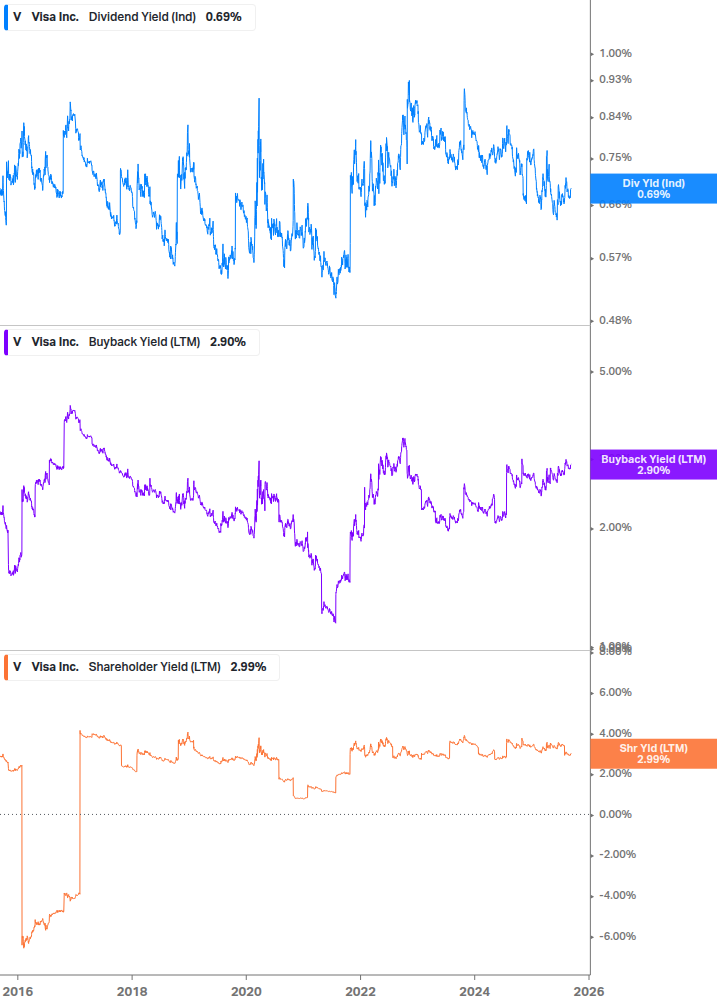Image resolution: width=717 pixels, height=1005 pixels.
Task: Click the purple color bar in Buyback Yield legend
Action: click(6, 342)
